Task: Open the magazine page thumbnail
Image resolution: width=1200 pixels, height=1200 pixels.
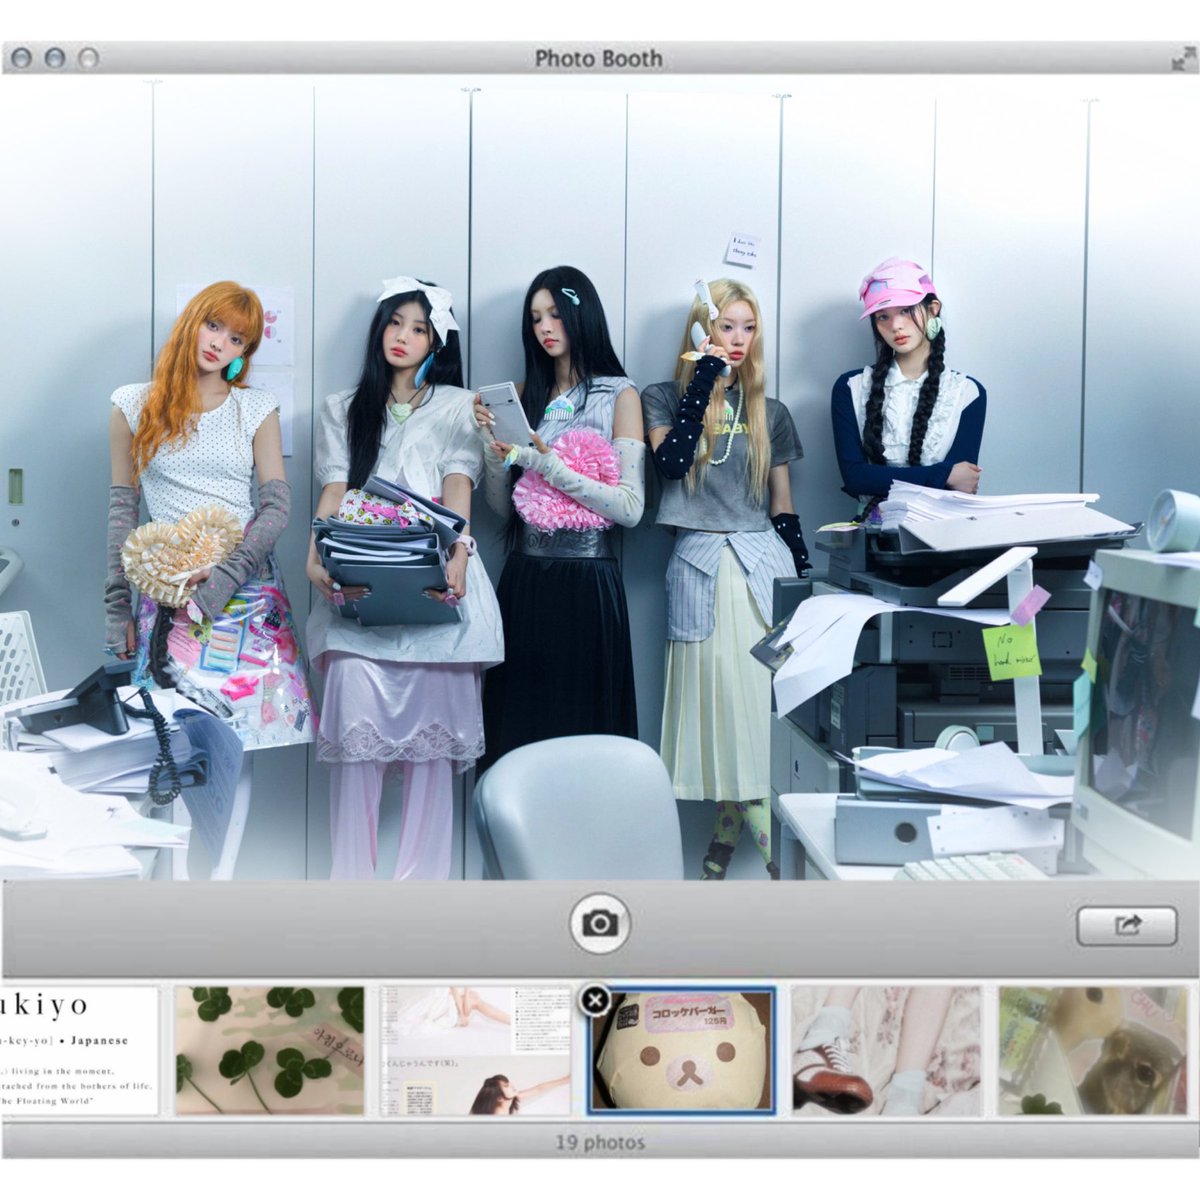Action: click(476, 1051)
